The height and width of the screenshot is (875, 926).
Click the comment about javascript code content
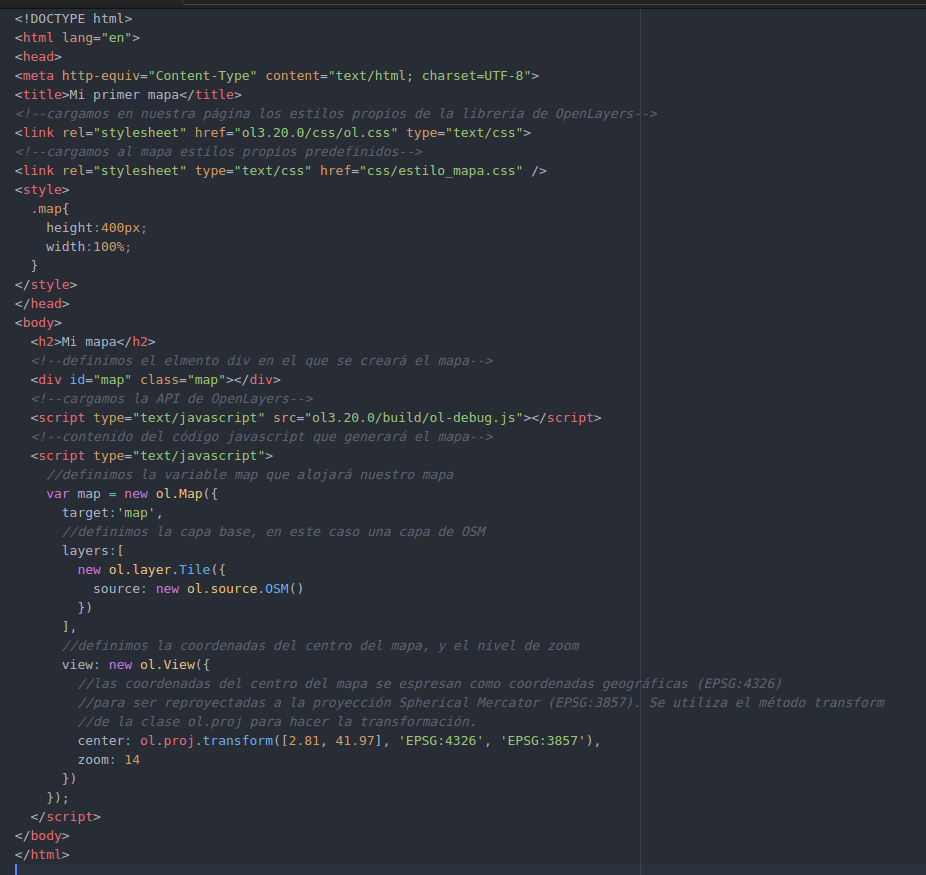[262, 437]
